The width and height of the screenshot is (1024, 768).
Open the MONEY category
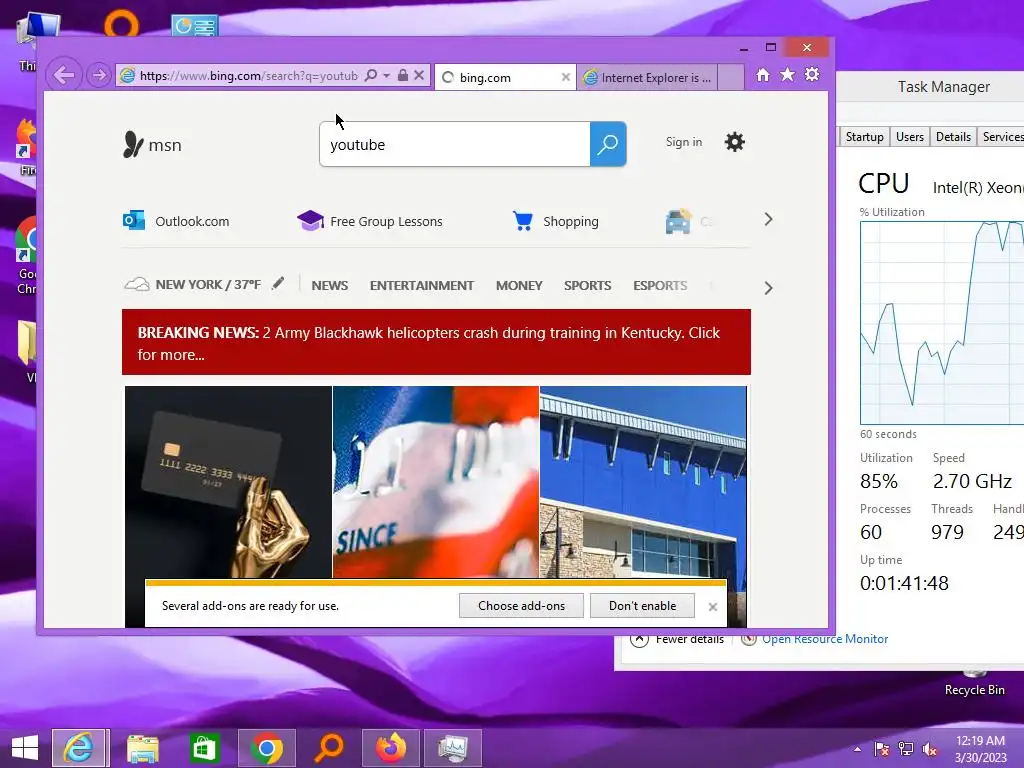(519, 285)
